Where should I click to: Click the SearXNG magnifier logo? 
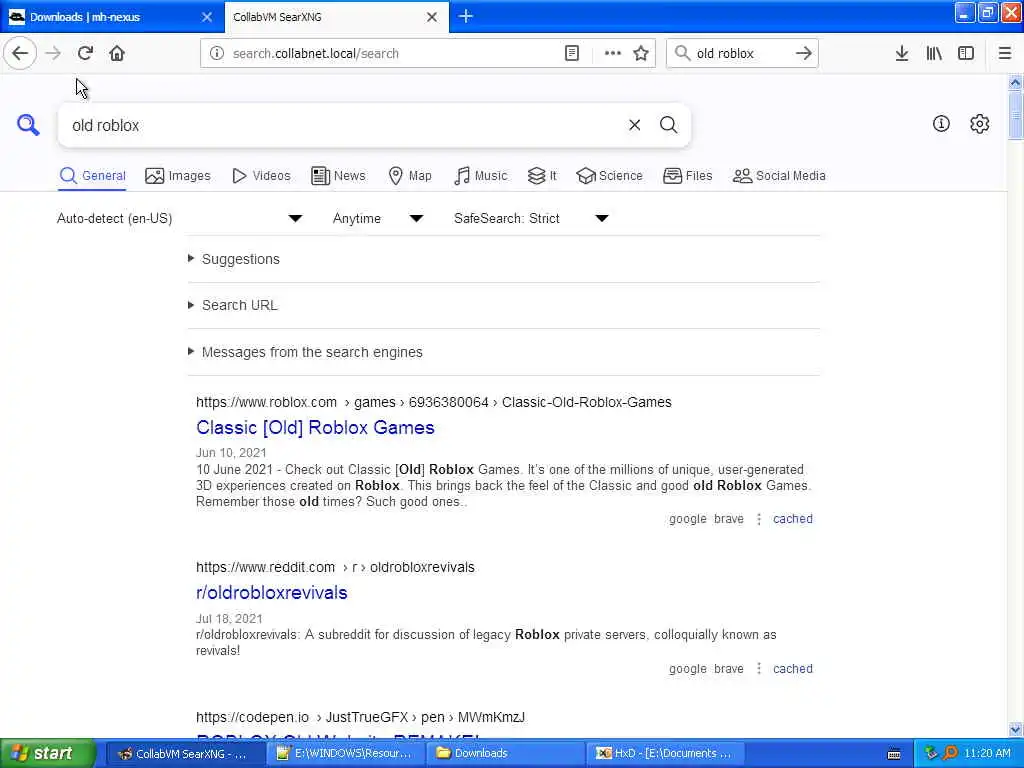coord(28,125)
